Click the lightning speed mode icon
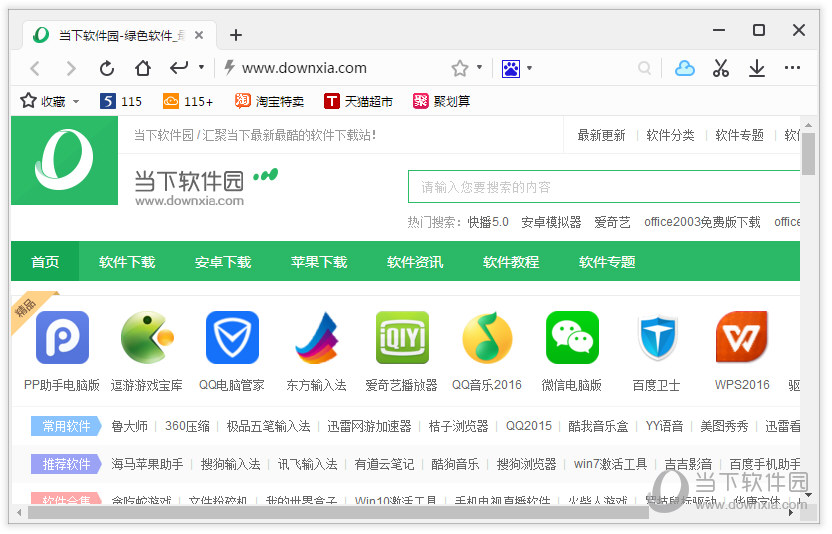This screenshot has width=832, height=534. [229, 67]
